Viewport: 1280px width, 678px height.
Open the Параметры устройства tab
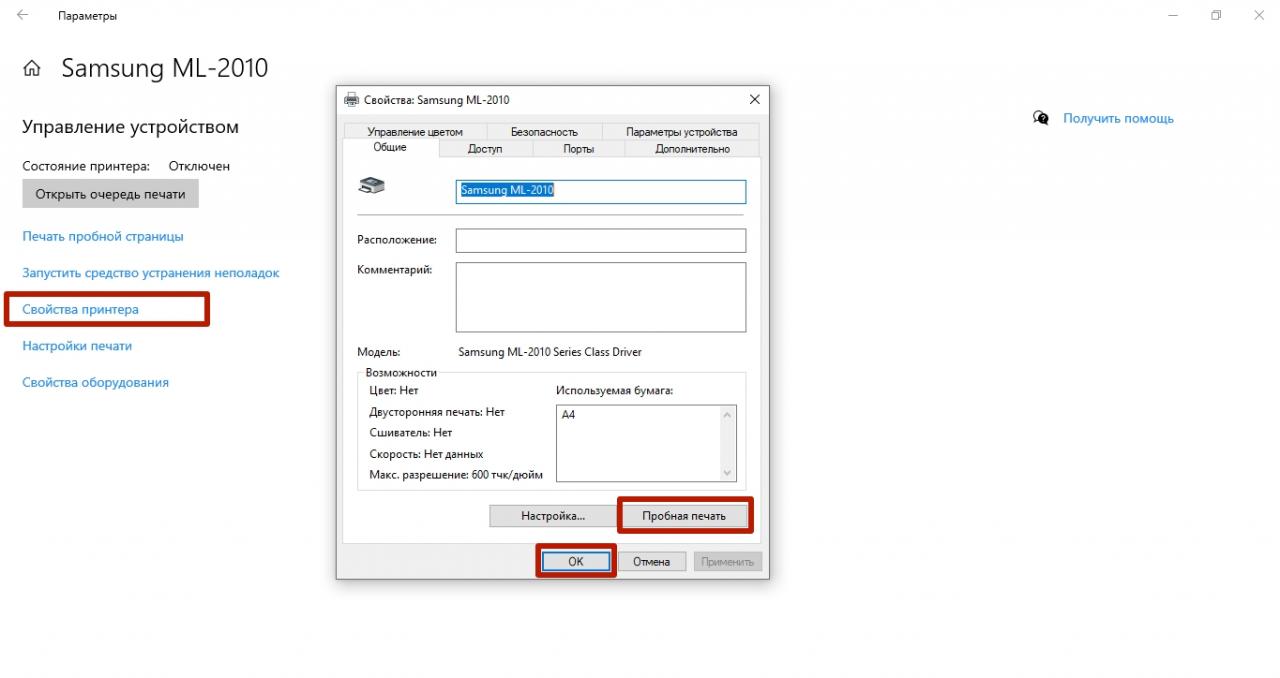click(x=681, y=132)
